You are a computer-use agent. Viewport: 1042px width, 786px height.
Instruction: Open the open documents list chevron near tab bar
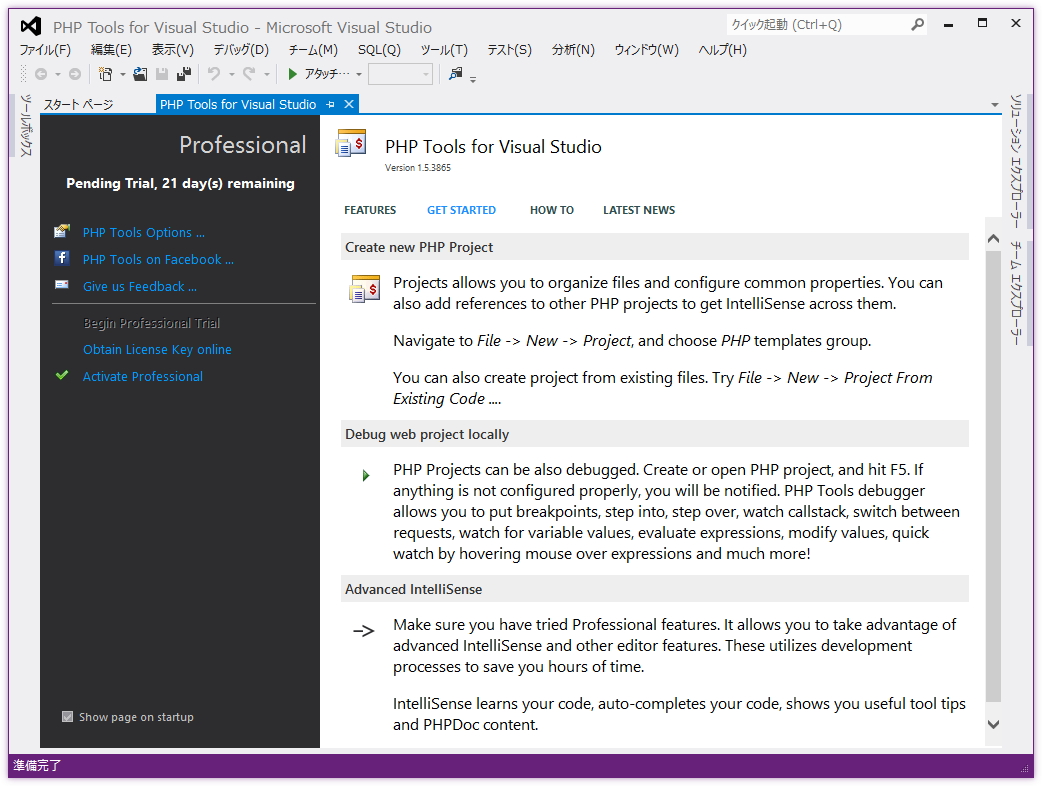pyautogui.click(x=995, y=103)
